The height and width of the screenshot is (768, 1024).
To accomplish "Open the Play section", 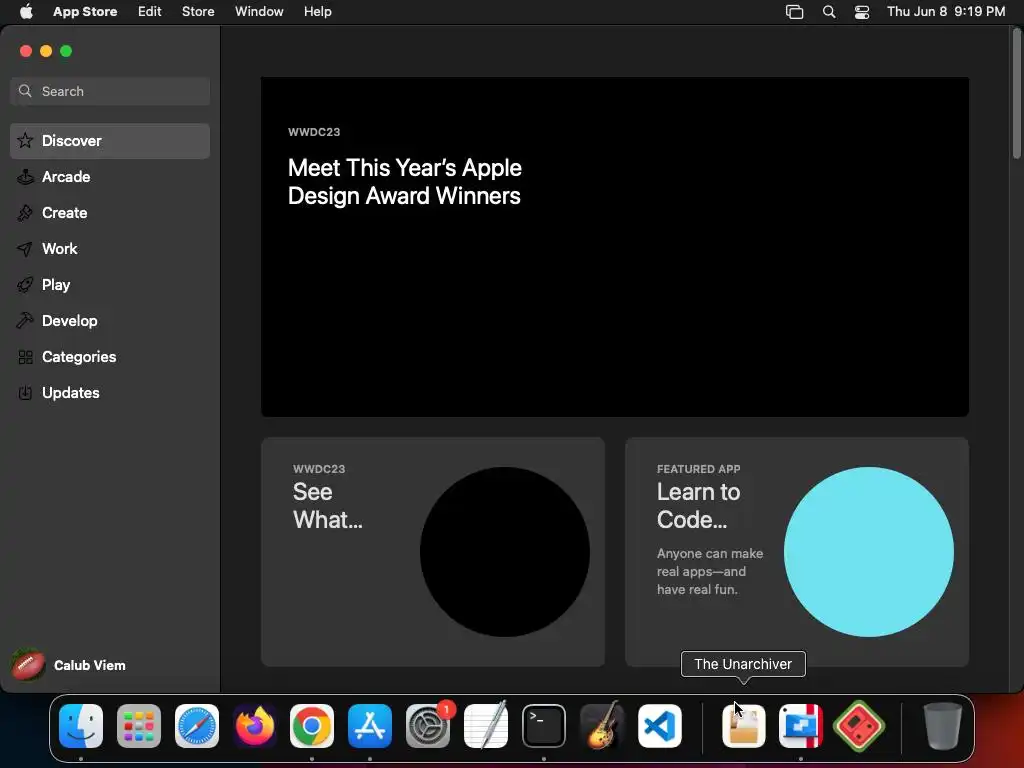I will coord(110,285).
